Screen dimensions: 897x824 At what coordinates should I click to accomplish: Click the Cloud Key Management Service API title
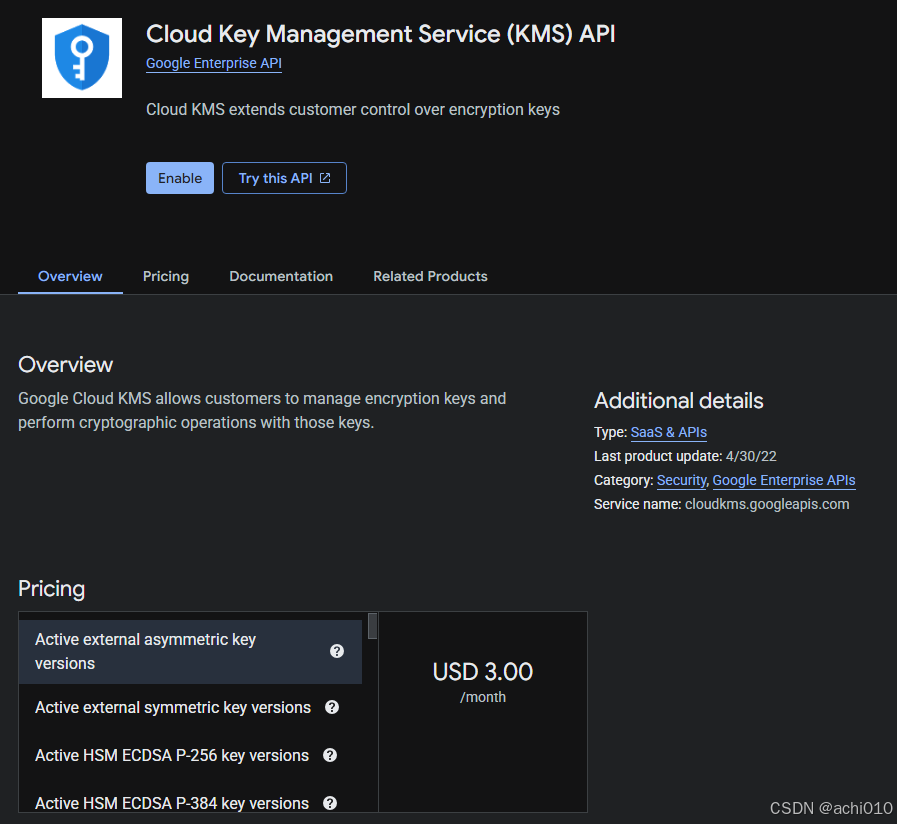click(x=380, y=34)
